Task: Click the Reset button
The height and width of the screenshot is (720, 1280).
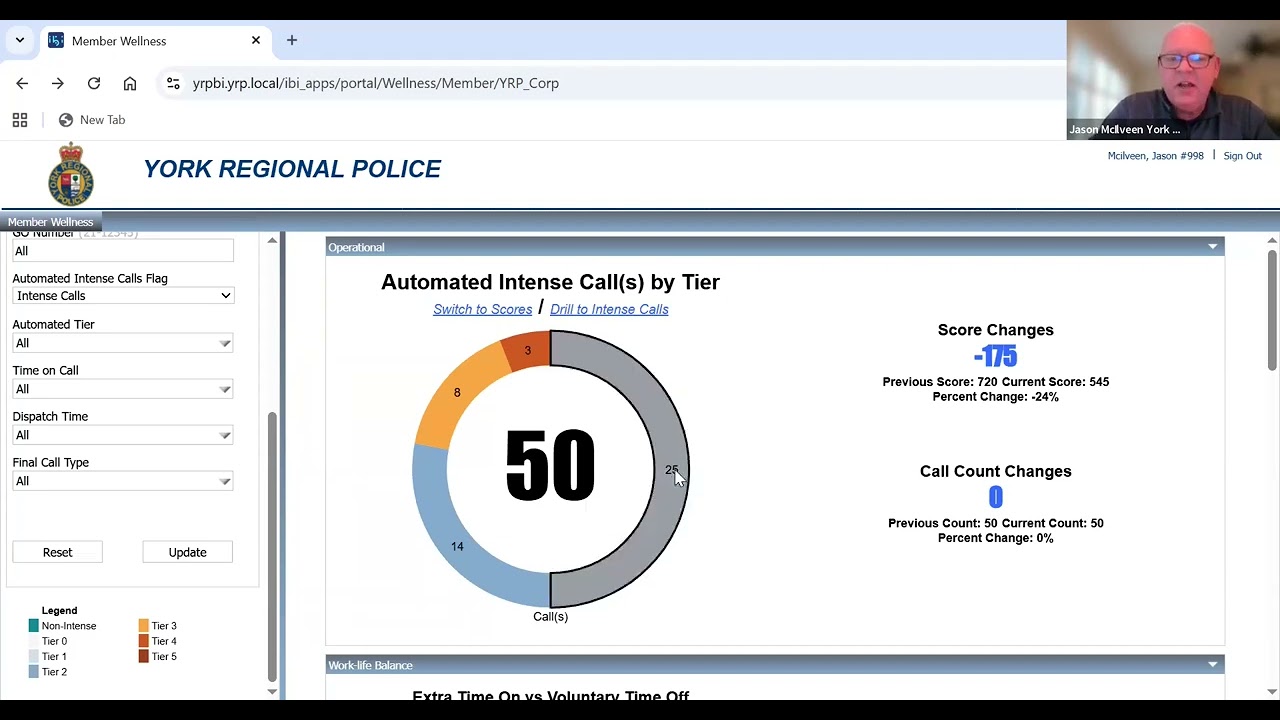Action: point(57,552)
